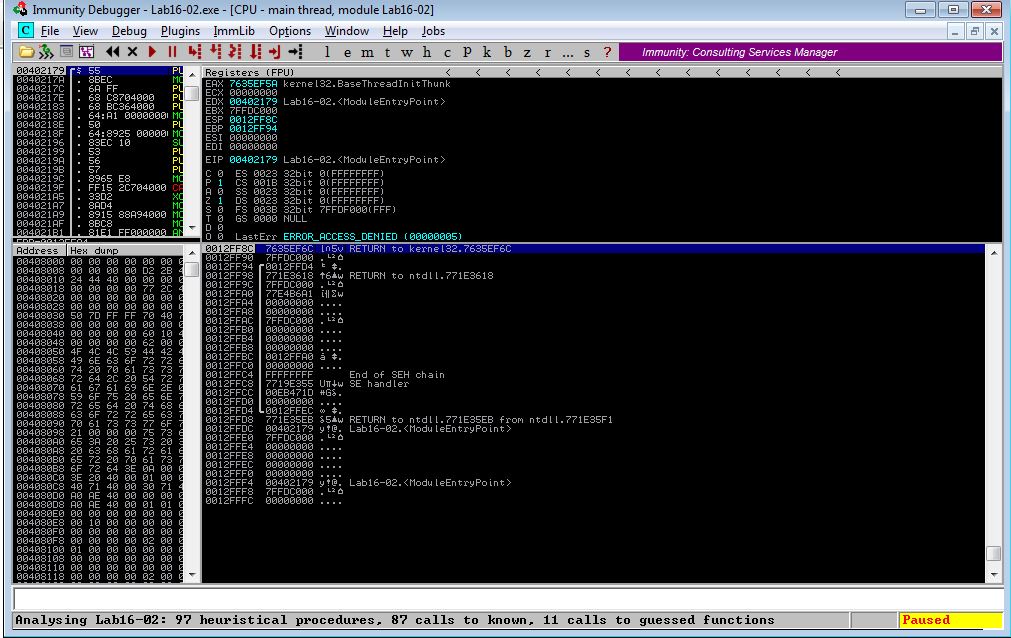Click the Trace over toolbar icon
This screenshot has width=1011, height=638.
click(255, 52)
